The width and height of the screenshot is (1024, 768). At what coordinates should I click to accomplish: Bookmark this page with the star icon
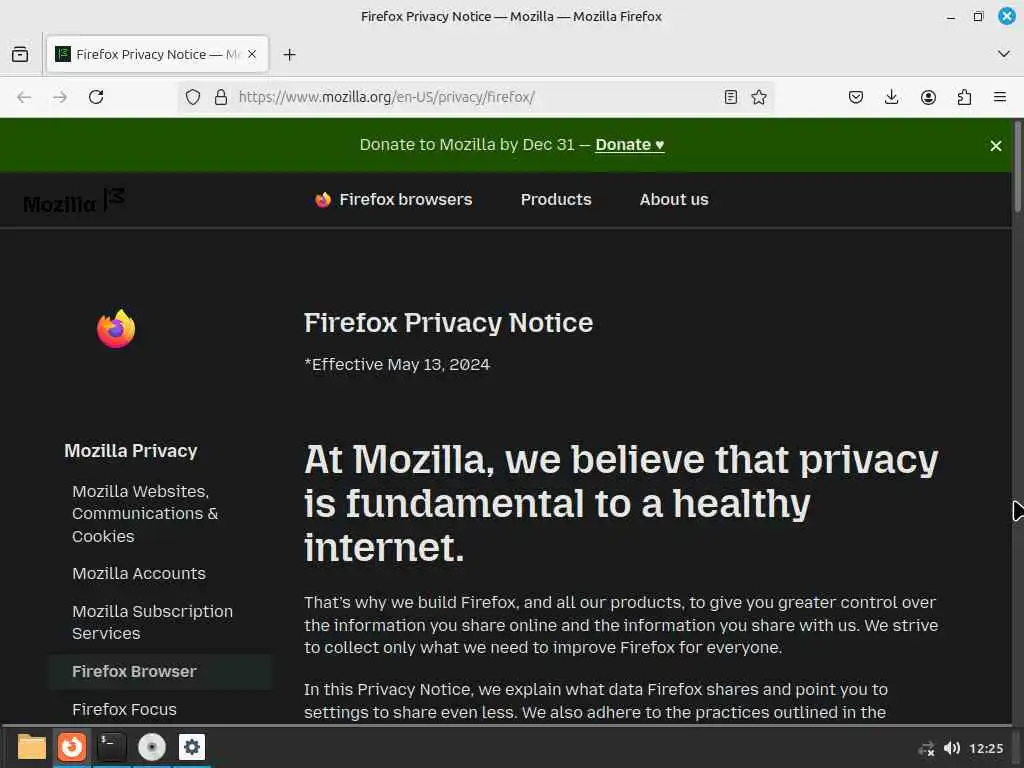pyautogui.click(x=759, y=97)
